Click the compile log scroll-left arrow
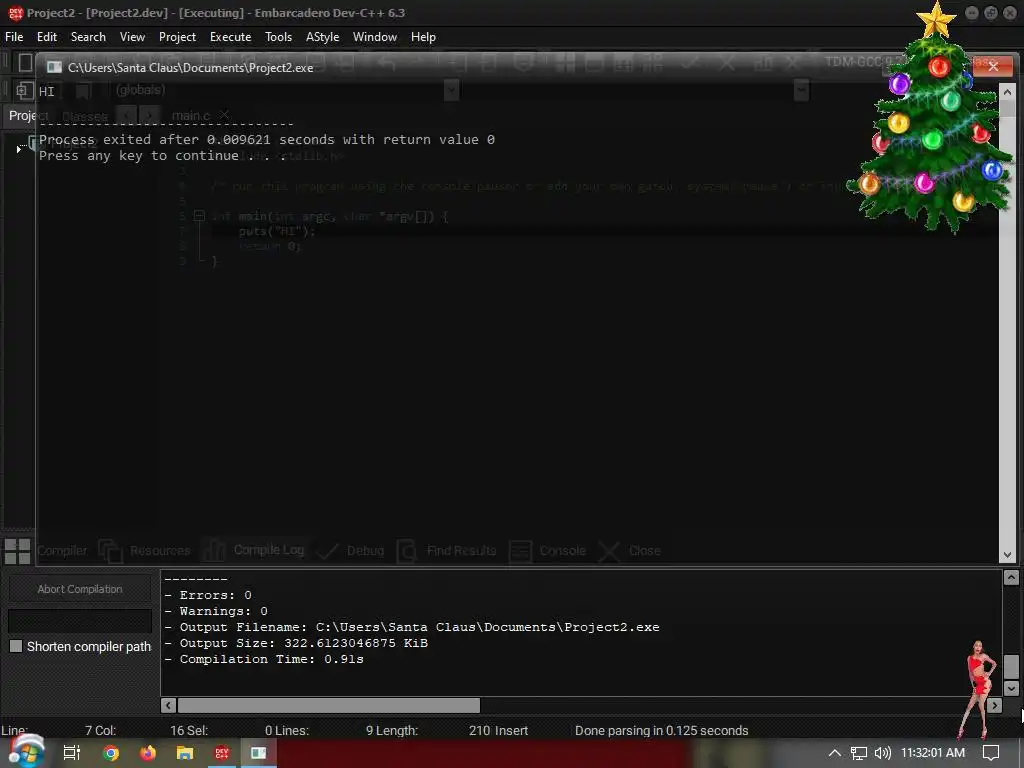The height and width of the screenshot is (768, 1024). pyautogui.click(x=168, y=705)
